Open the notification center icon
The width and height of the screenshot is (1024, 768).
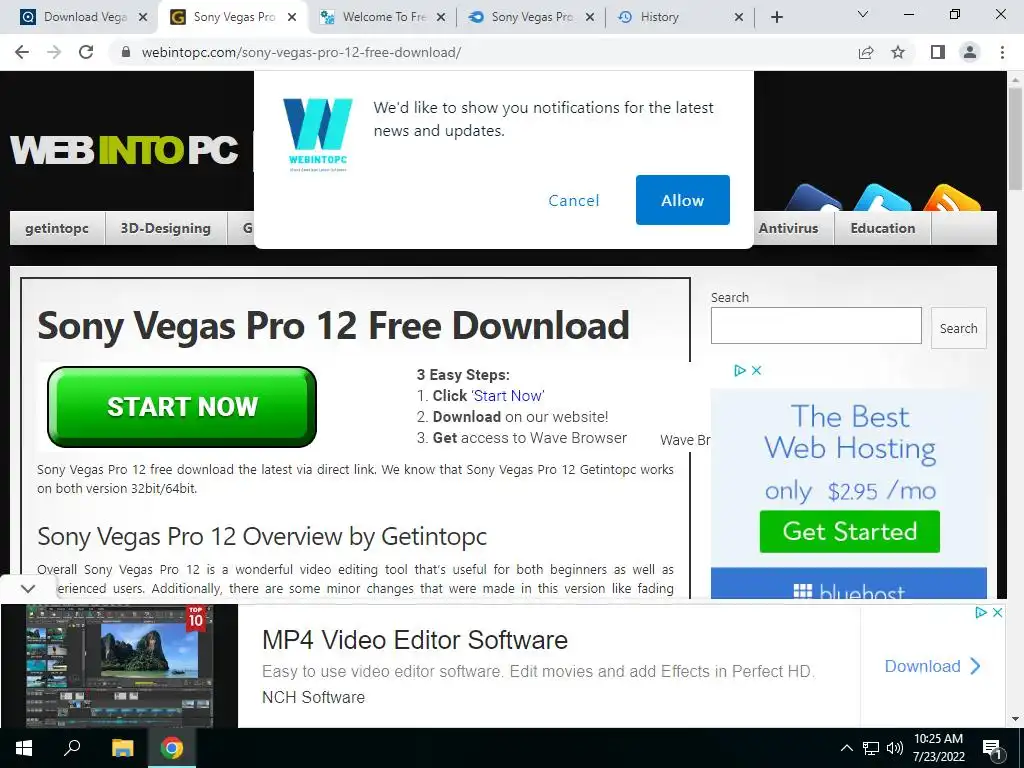993,749
